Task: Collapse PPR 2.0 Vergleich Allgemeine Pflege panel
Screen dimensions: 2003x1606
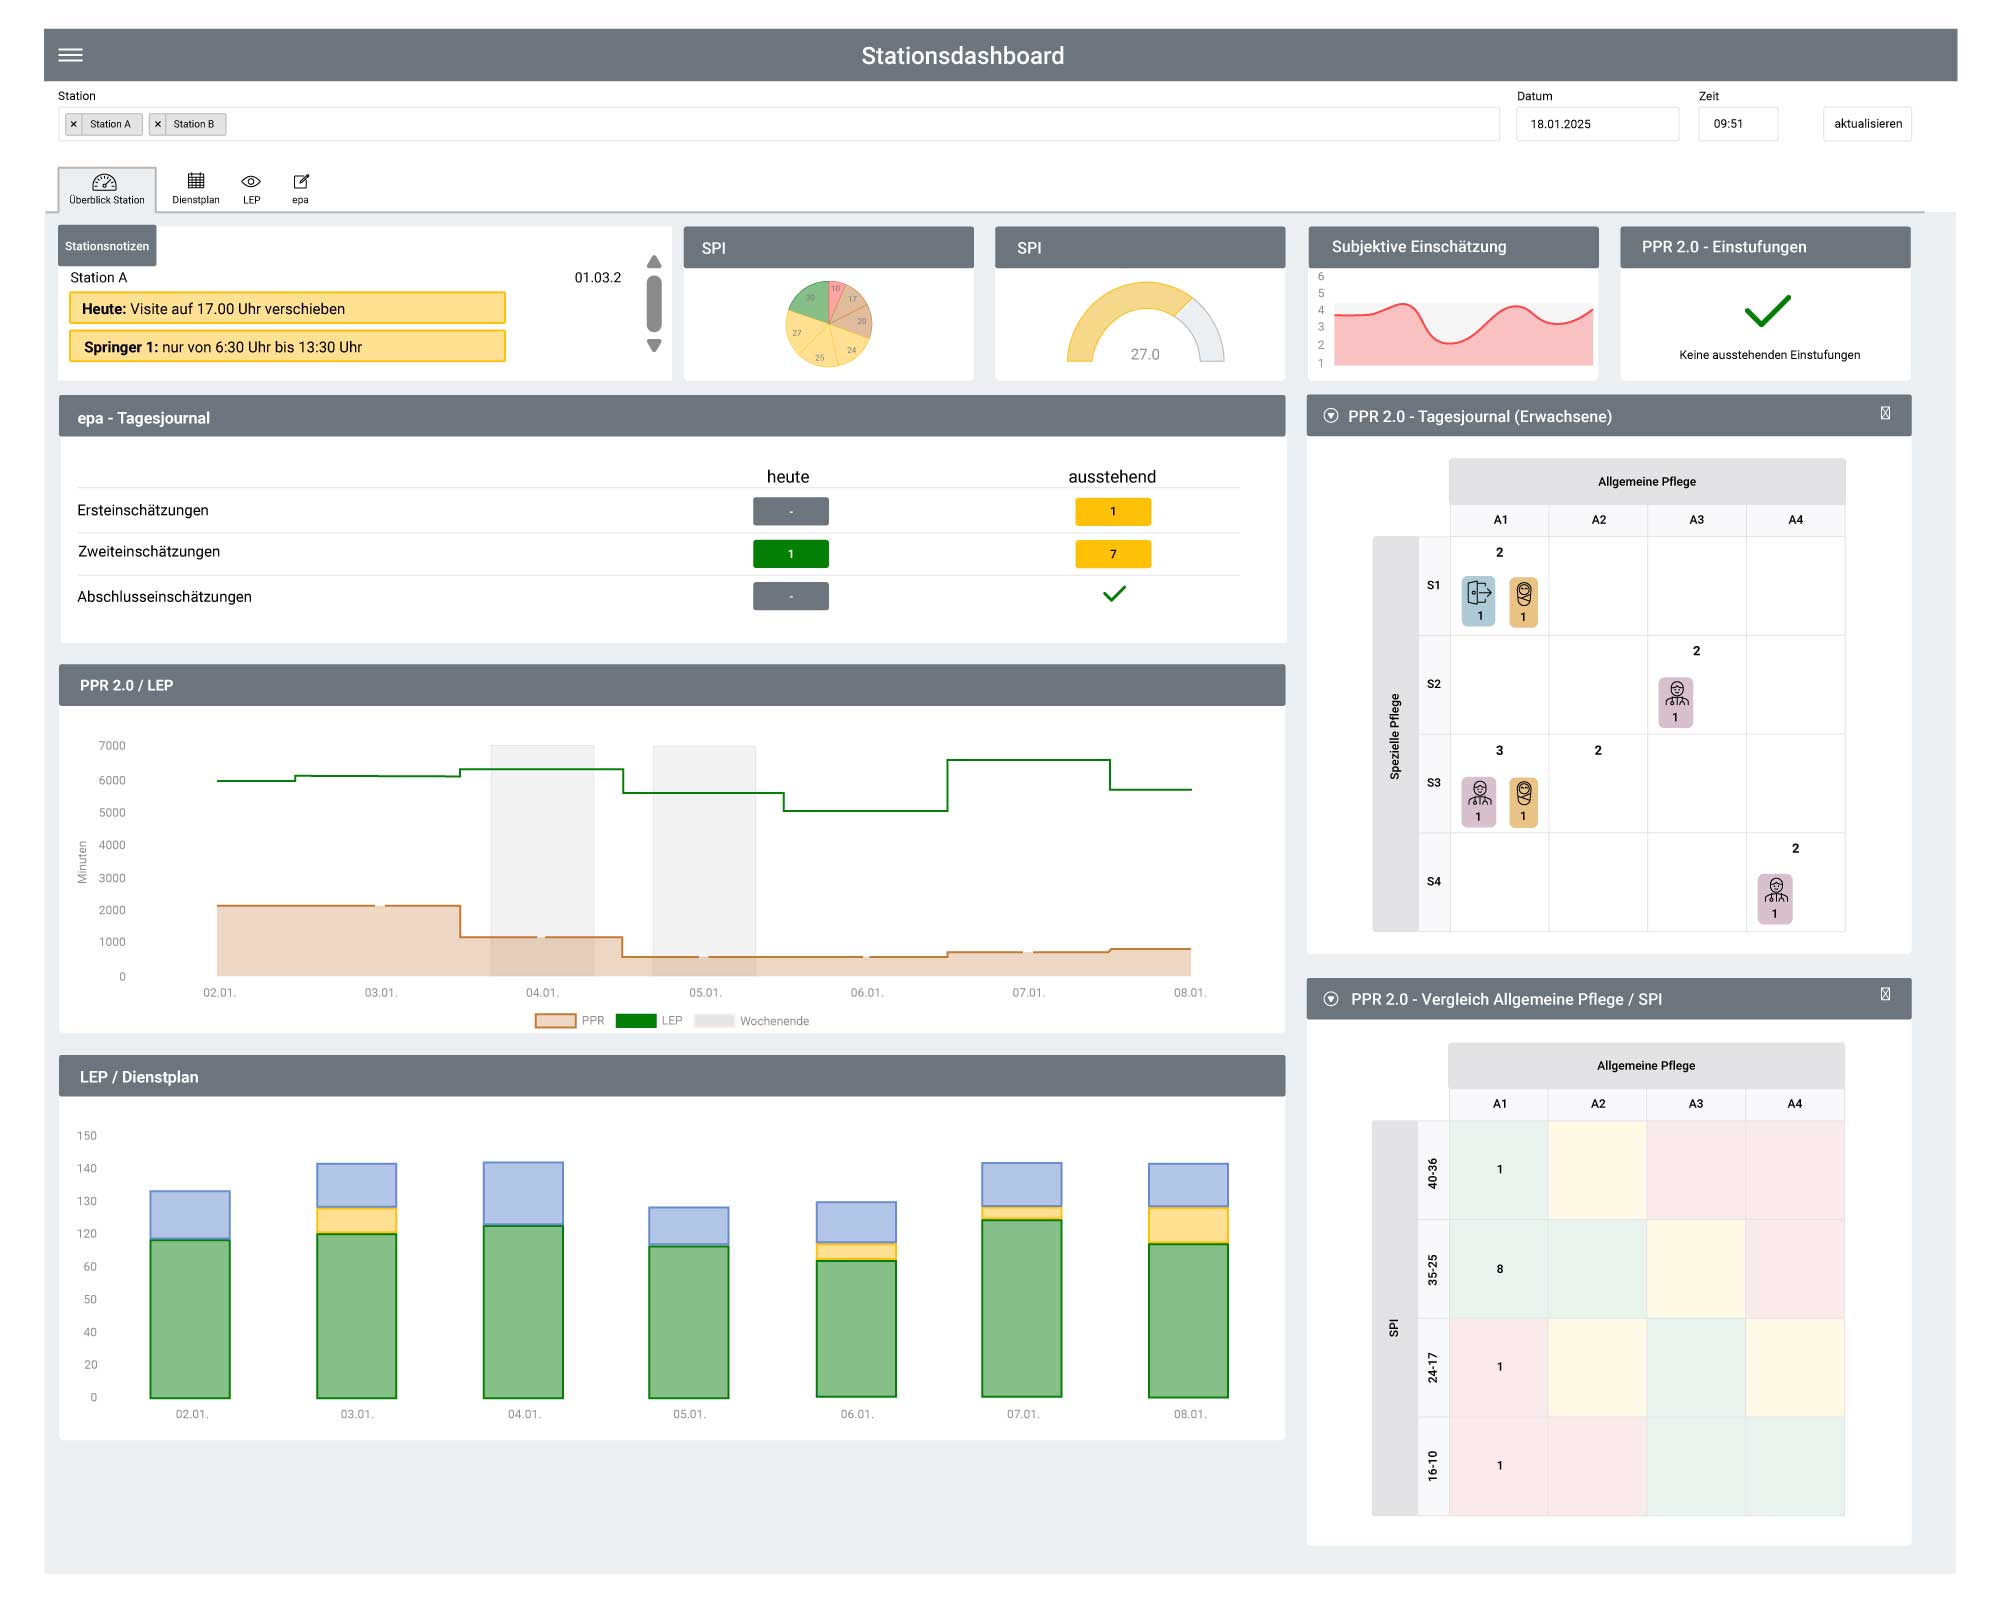Action: [x=1331, y=999]
